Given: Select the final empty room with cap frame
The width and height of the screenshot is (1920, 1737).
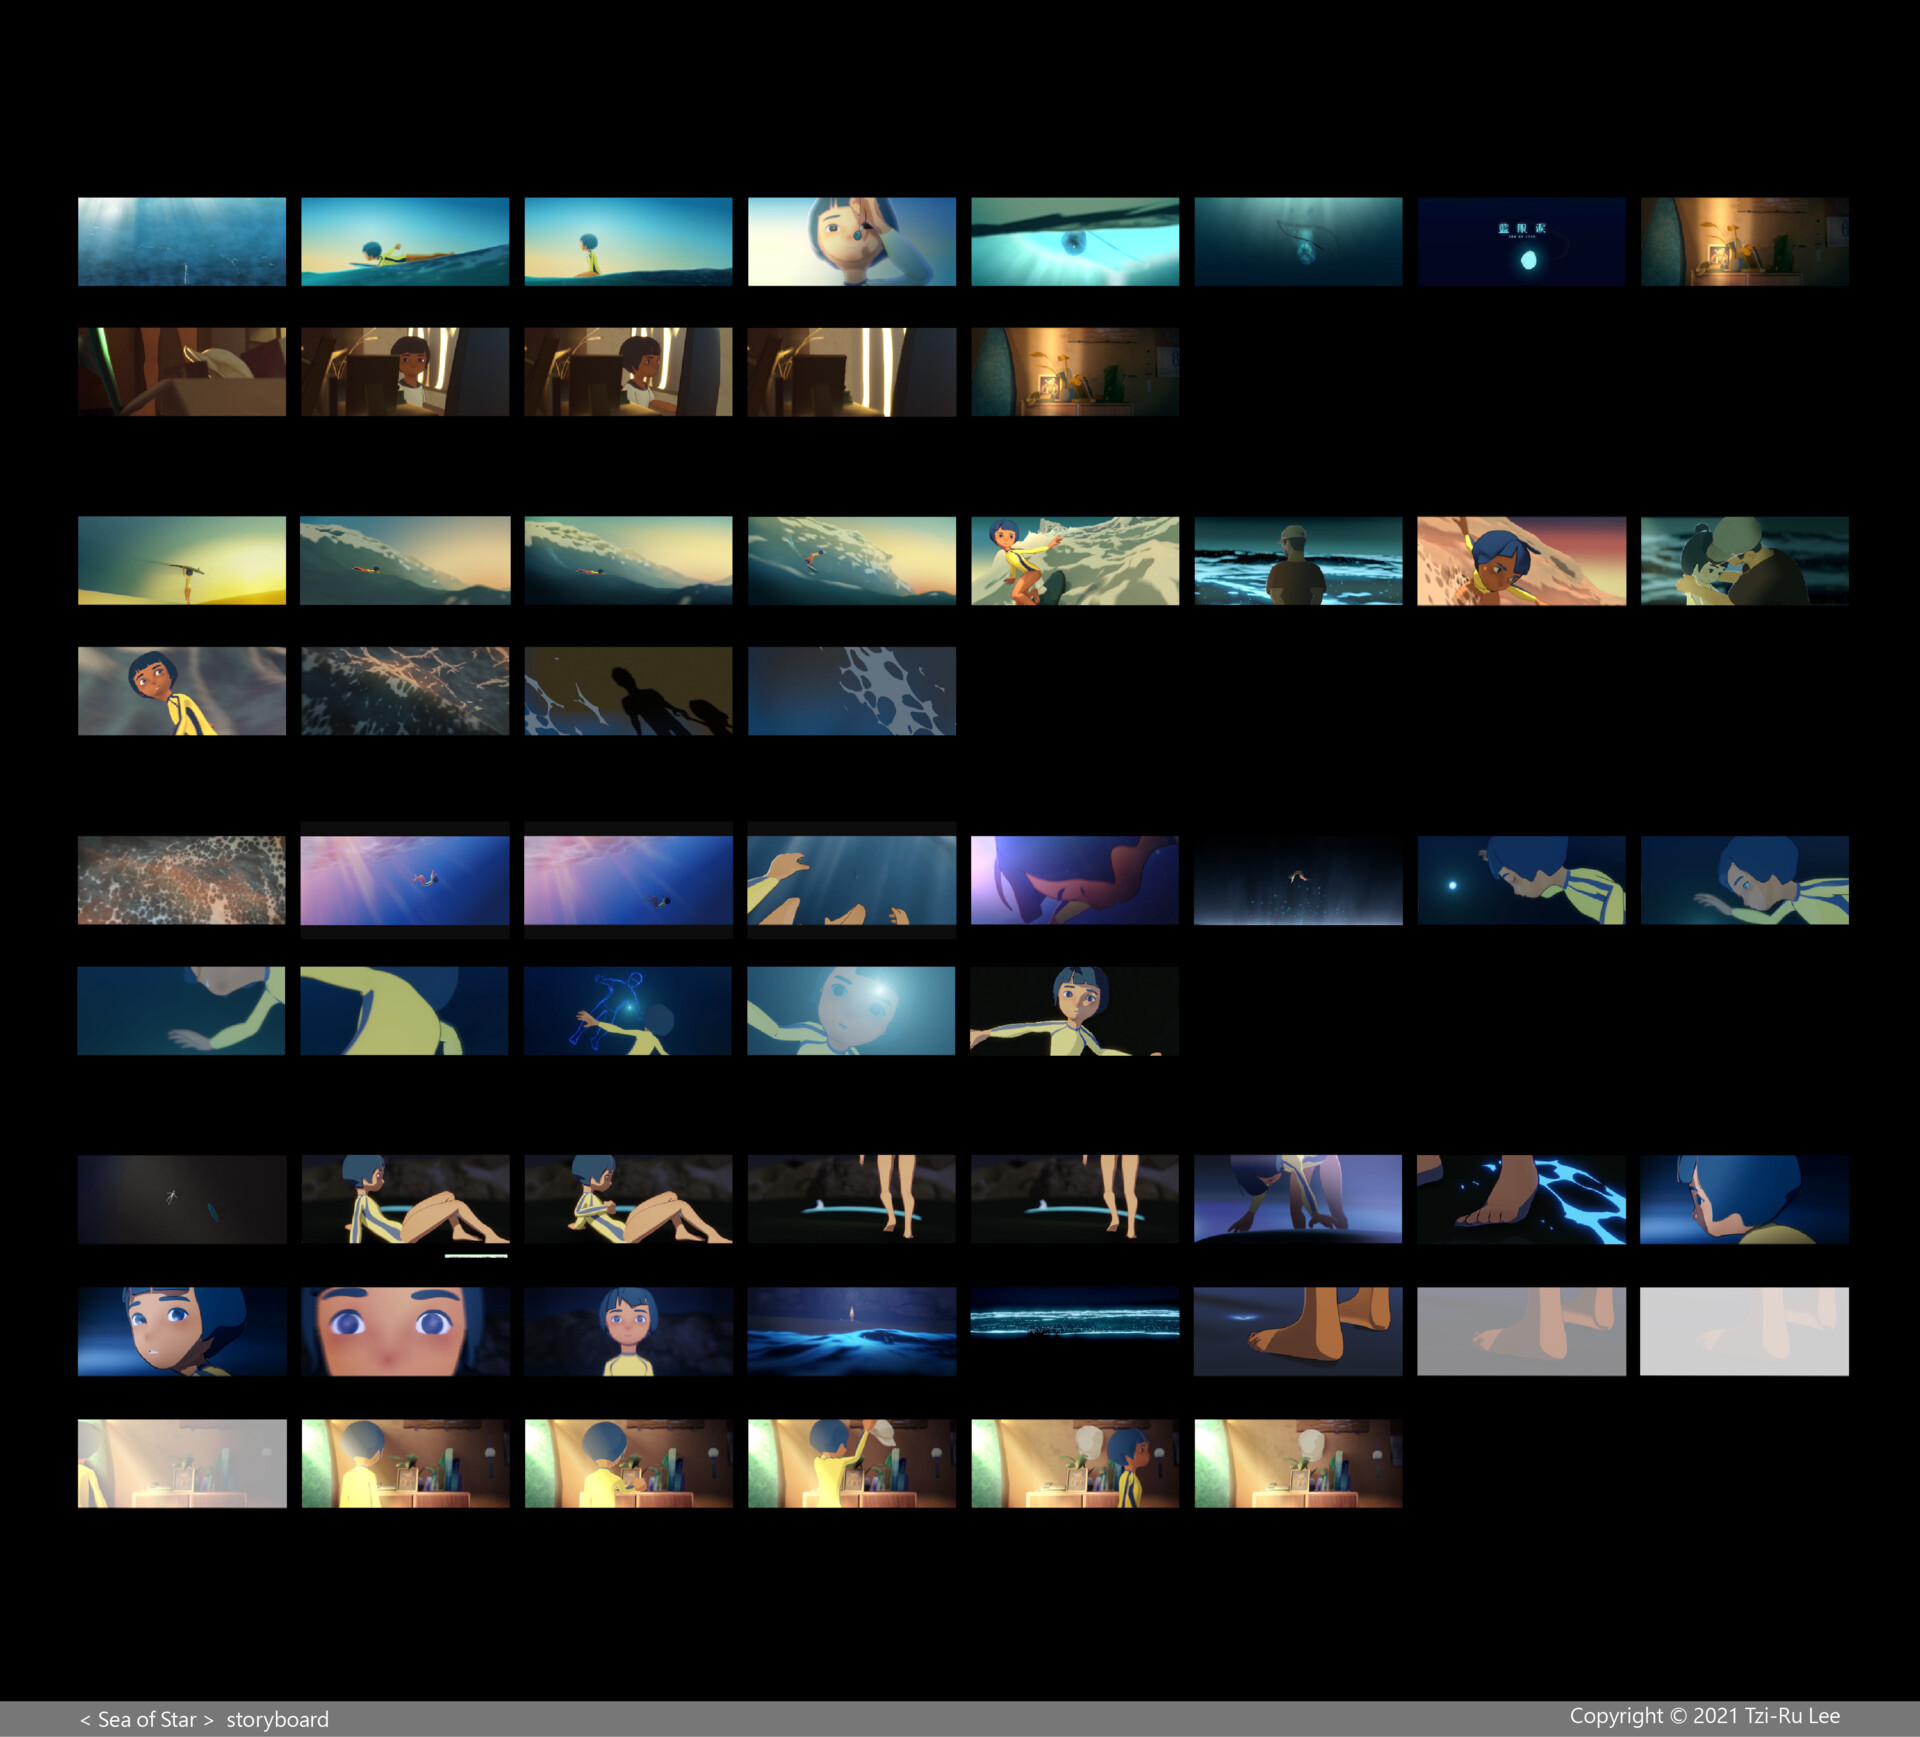Looking at the screenshot, I should click(x=1297, y=1463).
